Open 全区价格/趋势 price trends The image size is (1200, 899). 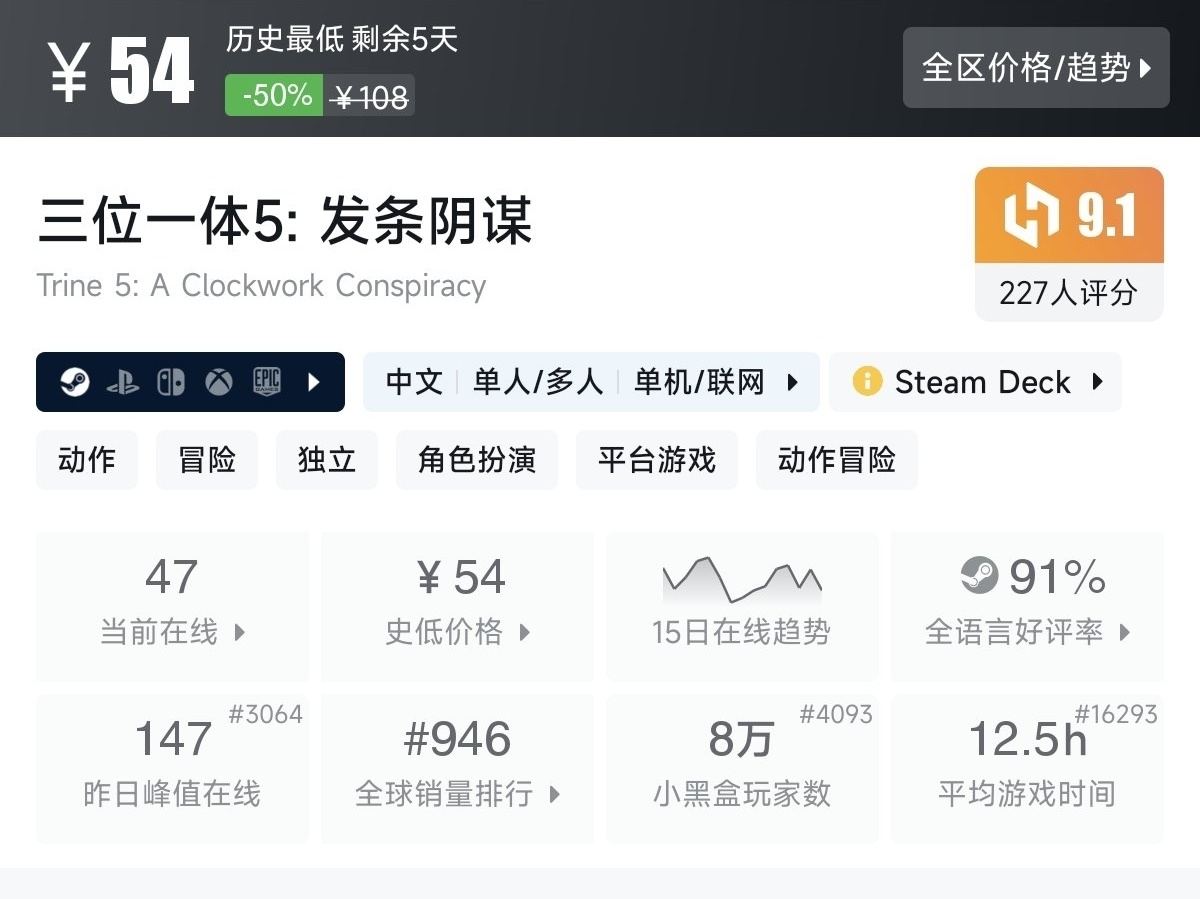pos(1036,67)
